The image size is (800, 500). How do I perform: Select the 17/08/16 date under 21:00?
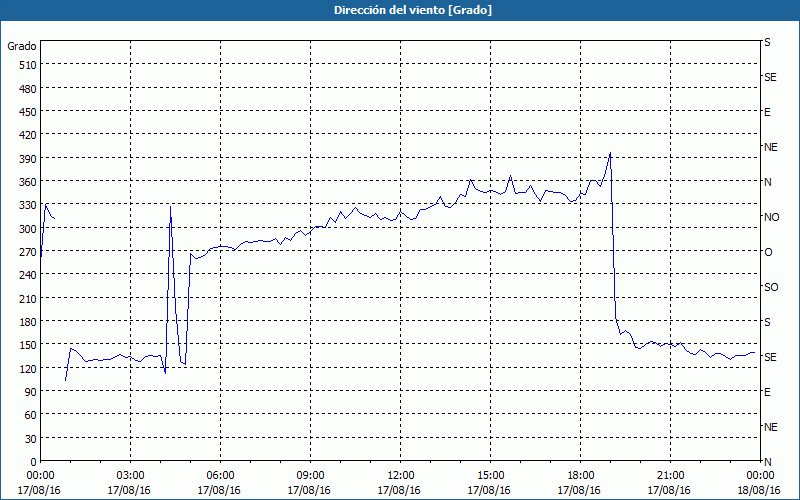669,490
